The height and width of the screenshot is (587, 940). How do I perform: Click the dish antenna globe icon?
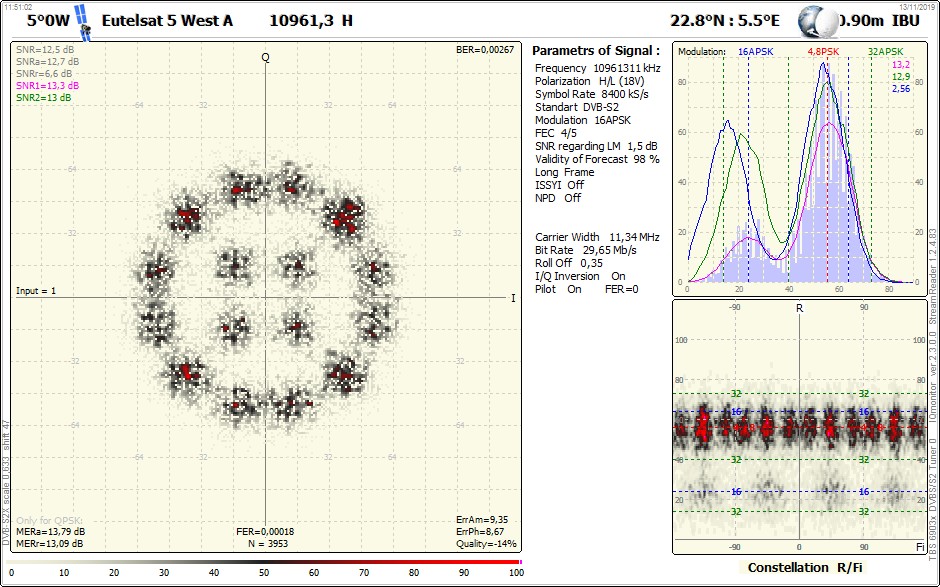click(x=821, y=21)
